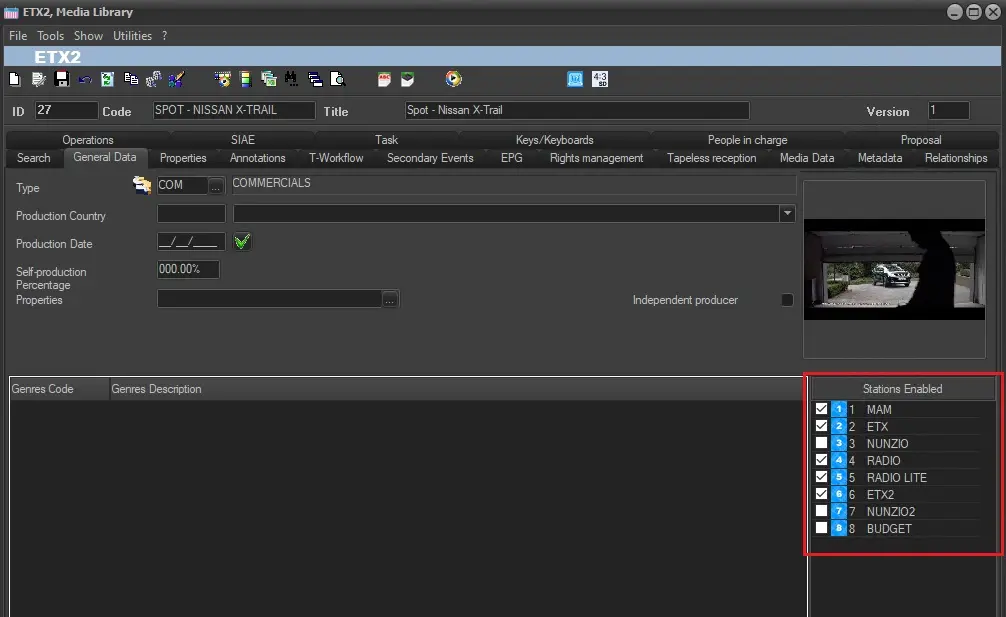Open the Type code browse button
The image size is (1006, 617).
tap(216, 185)
